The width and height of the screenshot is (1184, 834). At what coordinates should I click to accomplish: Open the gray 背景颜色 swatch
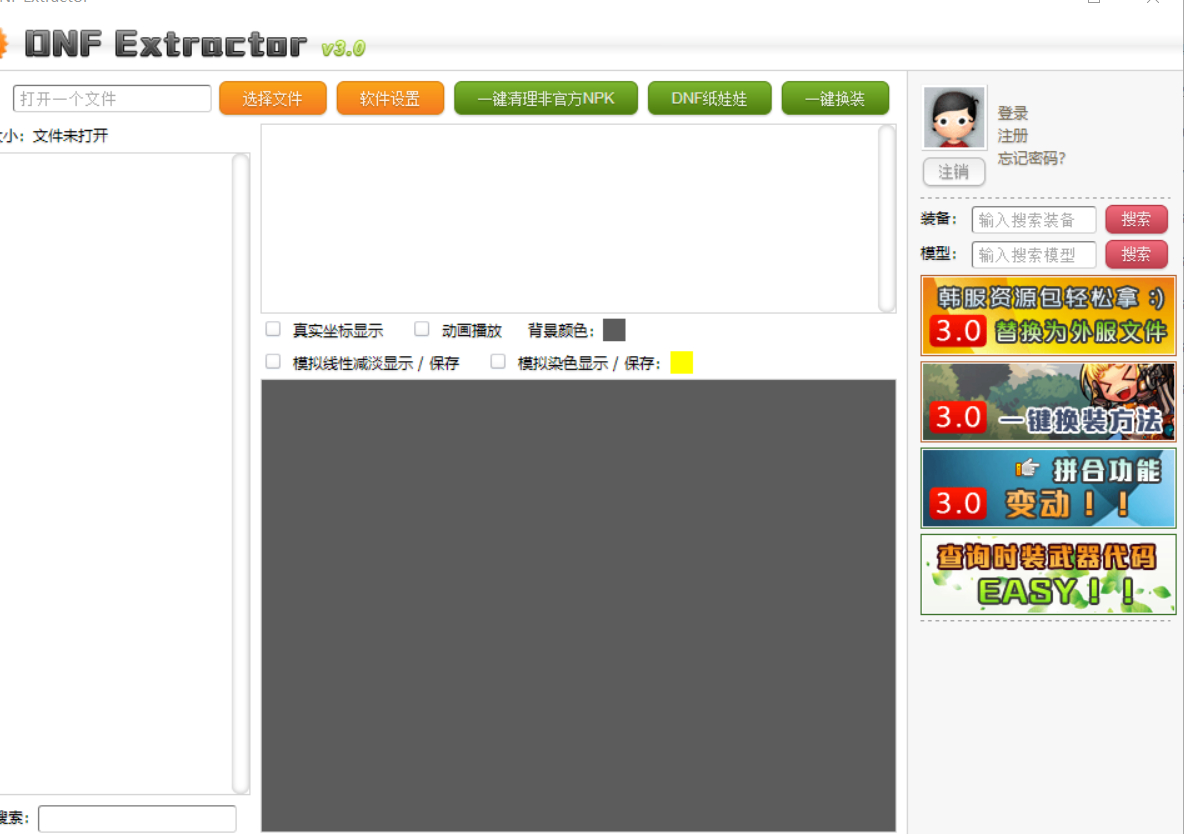click(x=614, y=330)
